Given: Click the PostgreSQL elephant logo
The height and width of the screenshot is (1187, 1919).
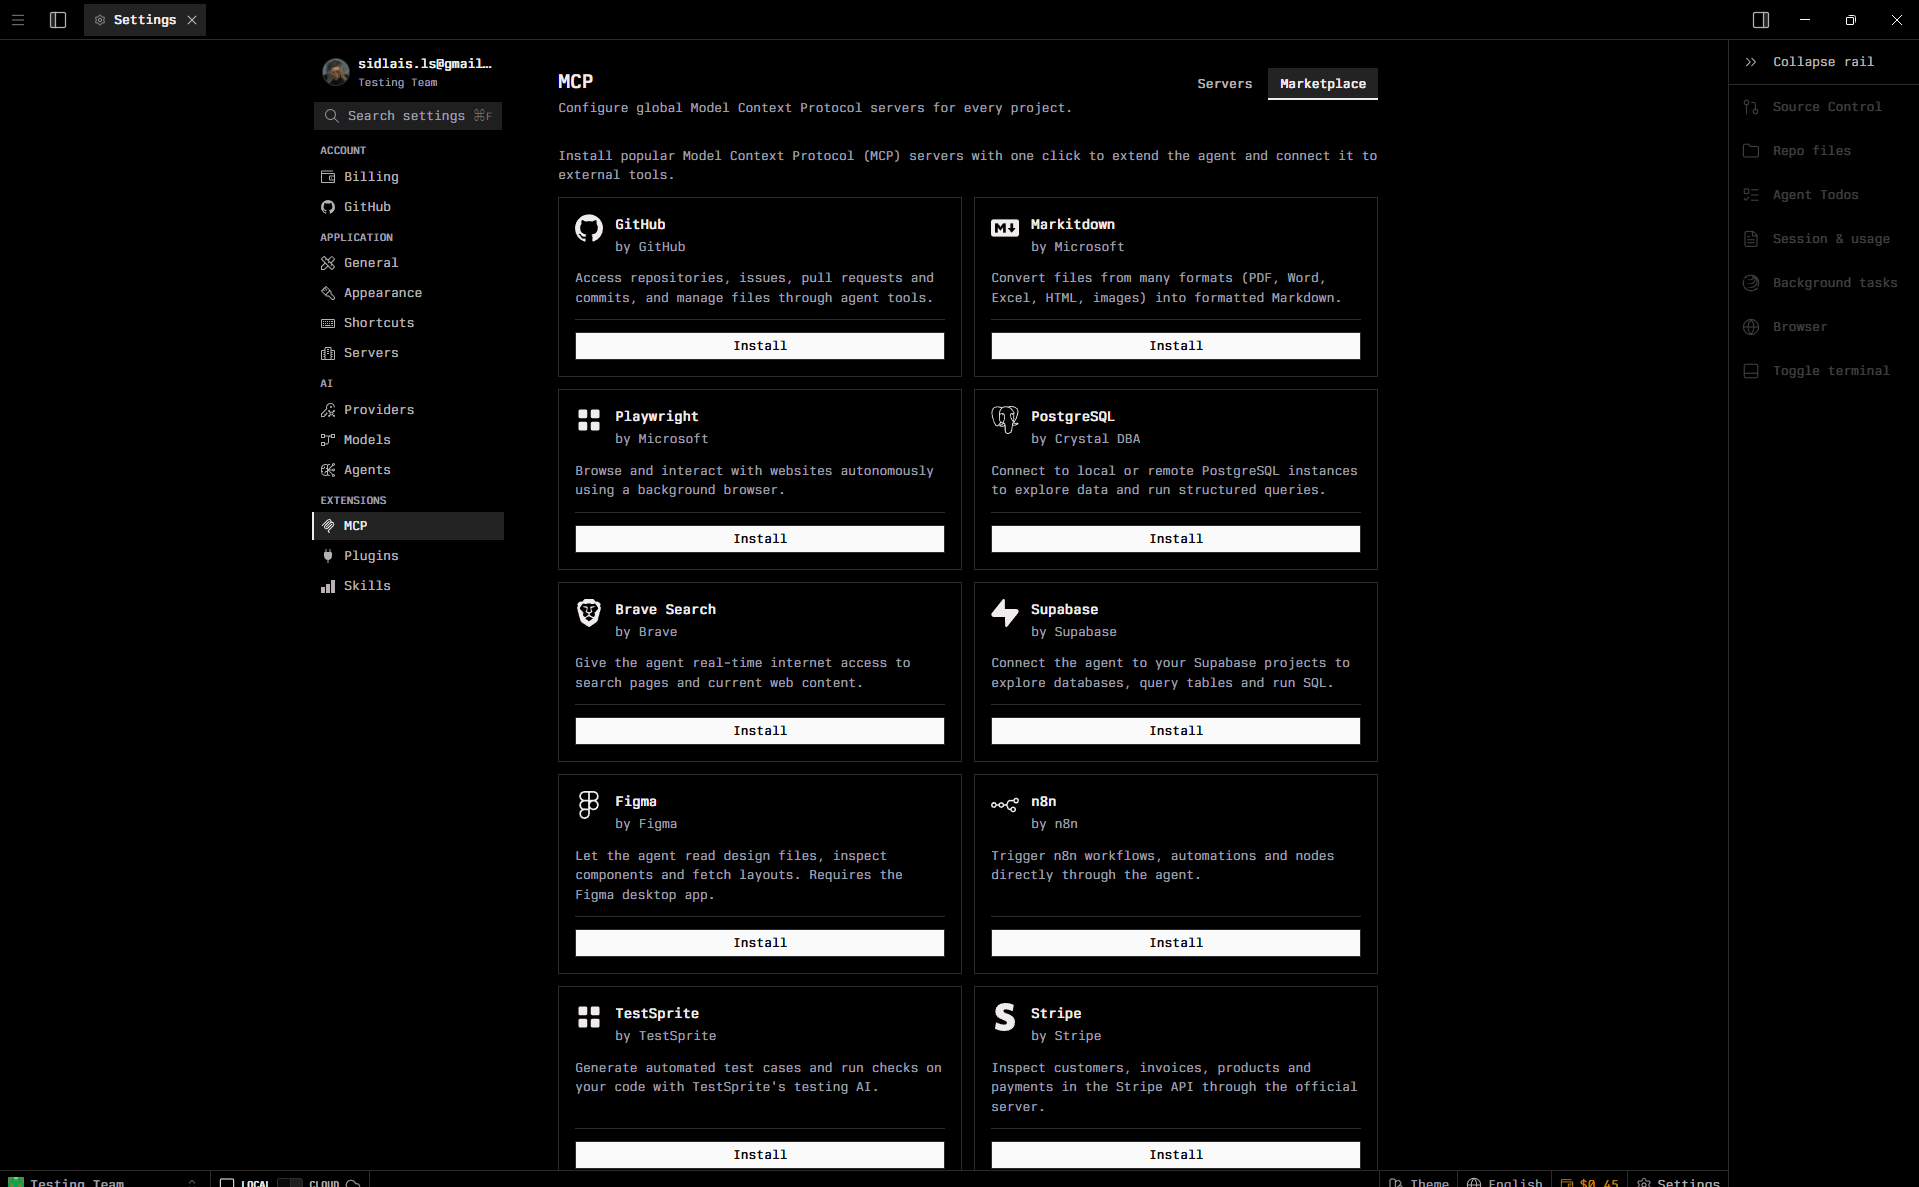Looking at the screenshot, I should point(1005,420).
